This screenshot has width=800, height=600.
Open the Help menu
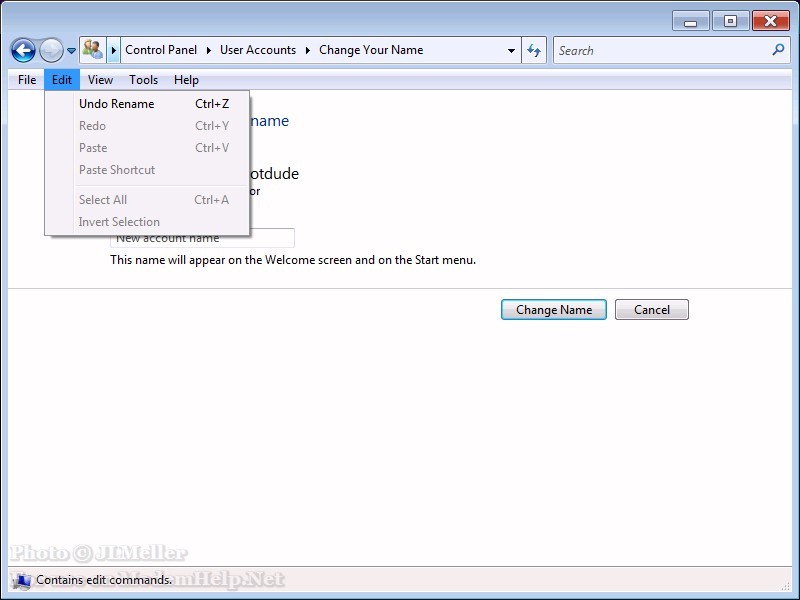[x=186, y=80]
